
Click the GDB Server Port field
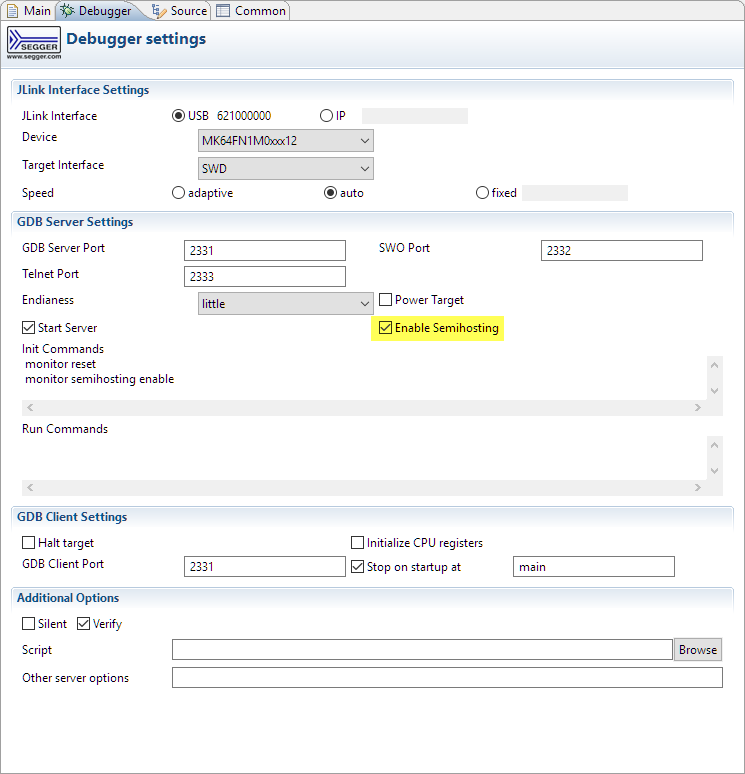265,251
